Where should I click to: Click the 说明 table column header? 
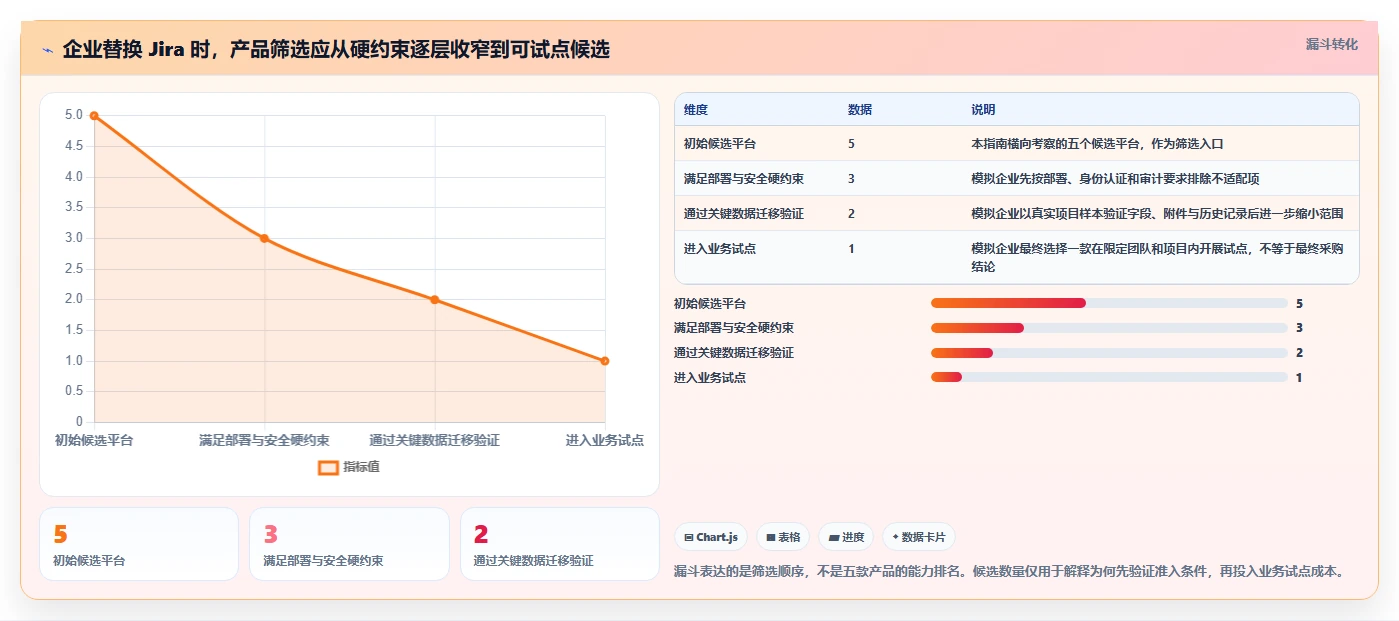pyautogui.click(x=983, y=110)
